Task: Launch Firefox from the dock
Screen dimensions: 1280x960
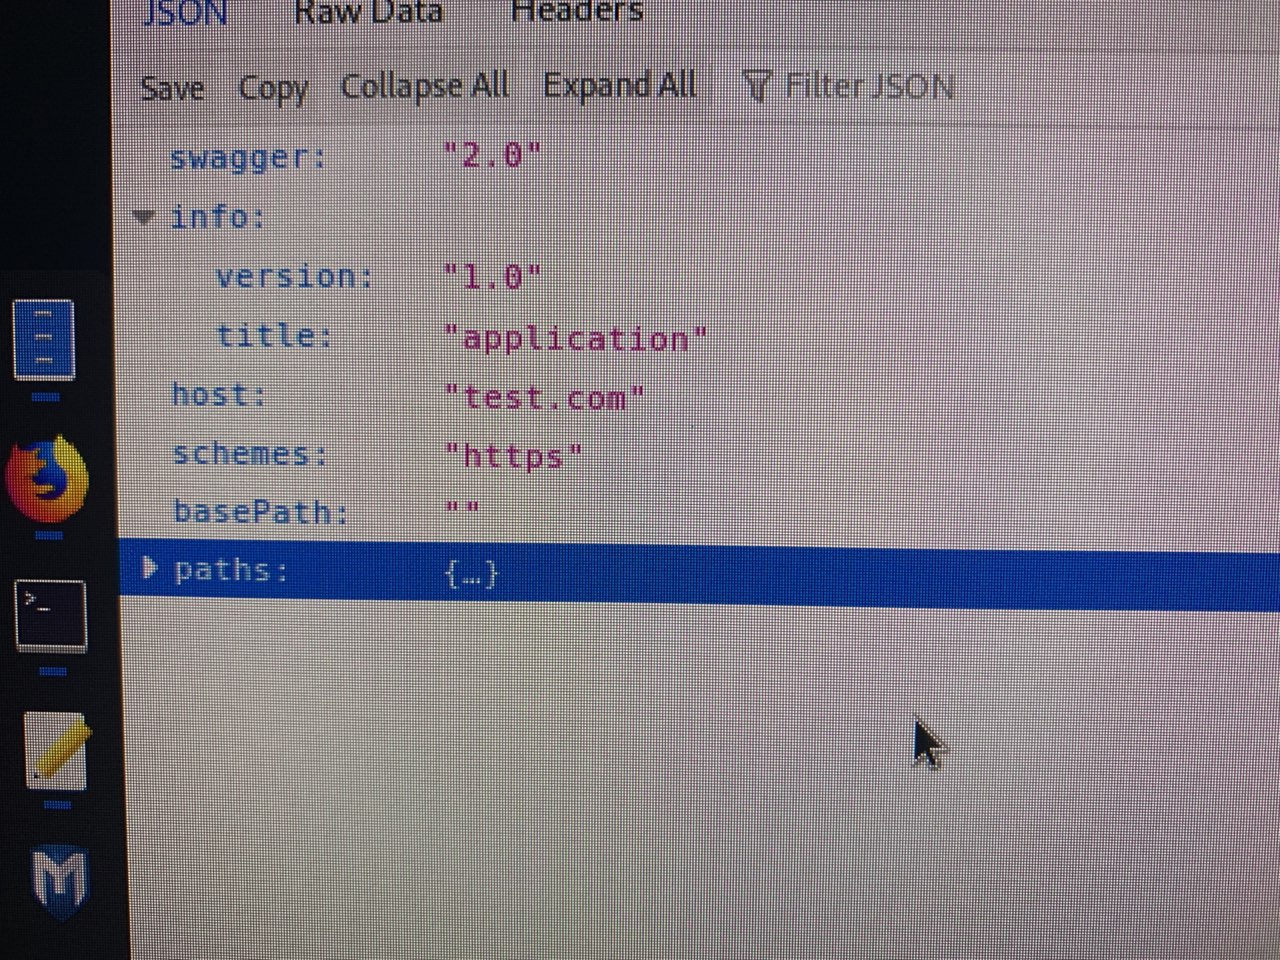Action: (x=47, y=480)
